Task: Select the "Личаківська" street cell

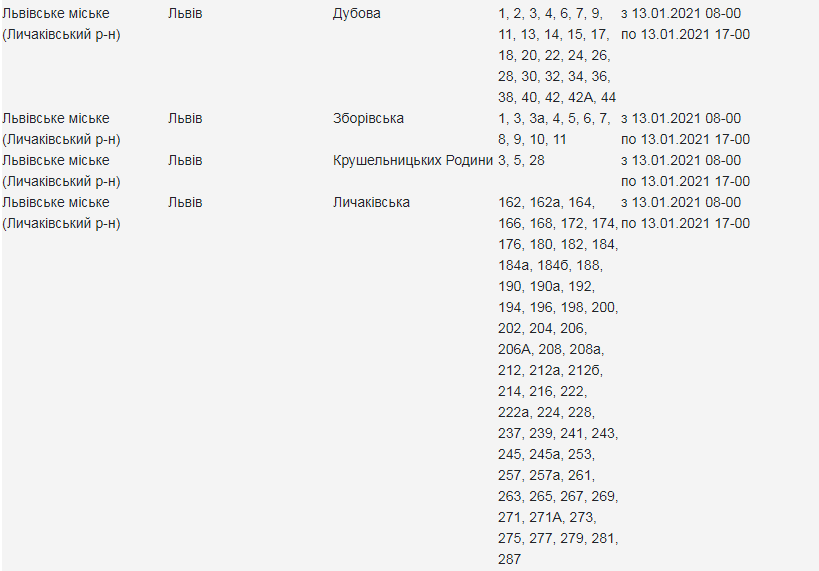Action: (x=371, y=202)
